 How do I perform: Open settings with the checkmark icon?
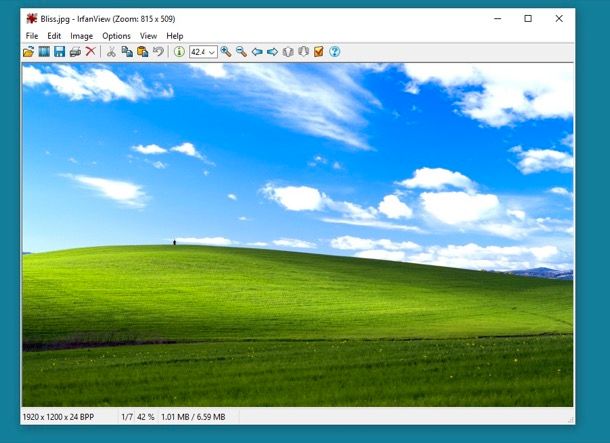319,52
